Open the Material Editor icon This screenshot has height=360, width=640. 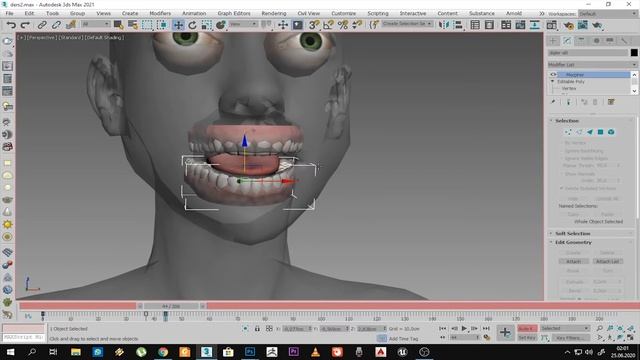tap(551, 25)
